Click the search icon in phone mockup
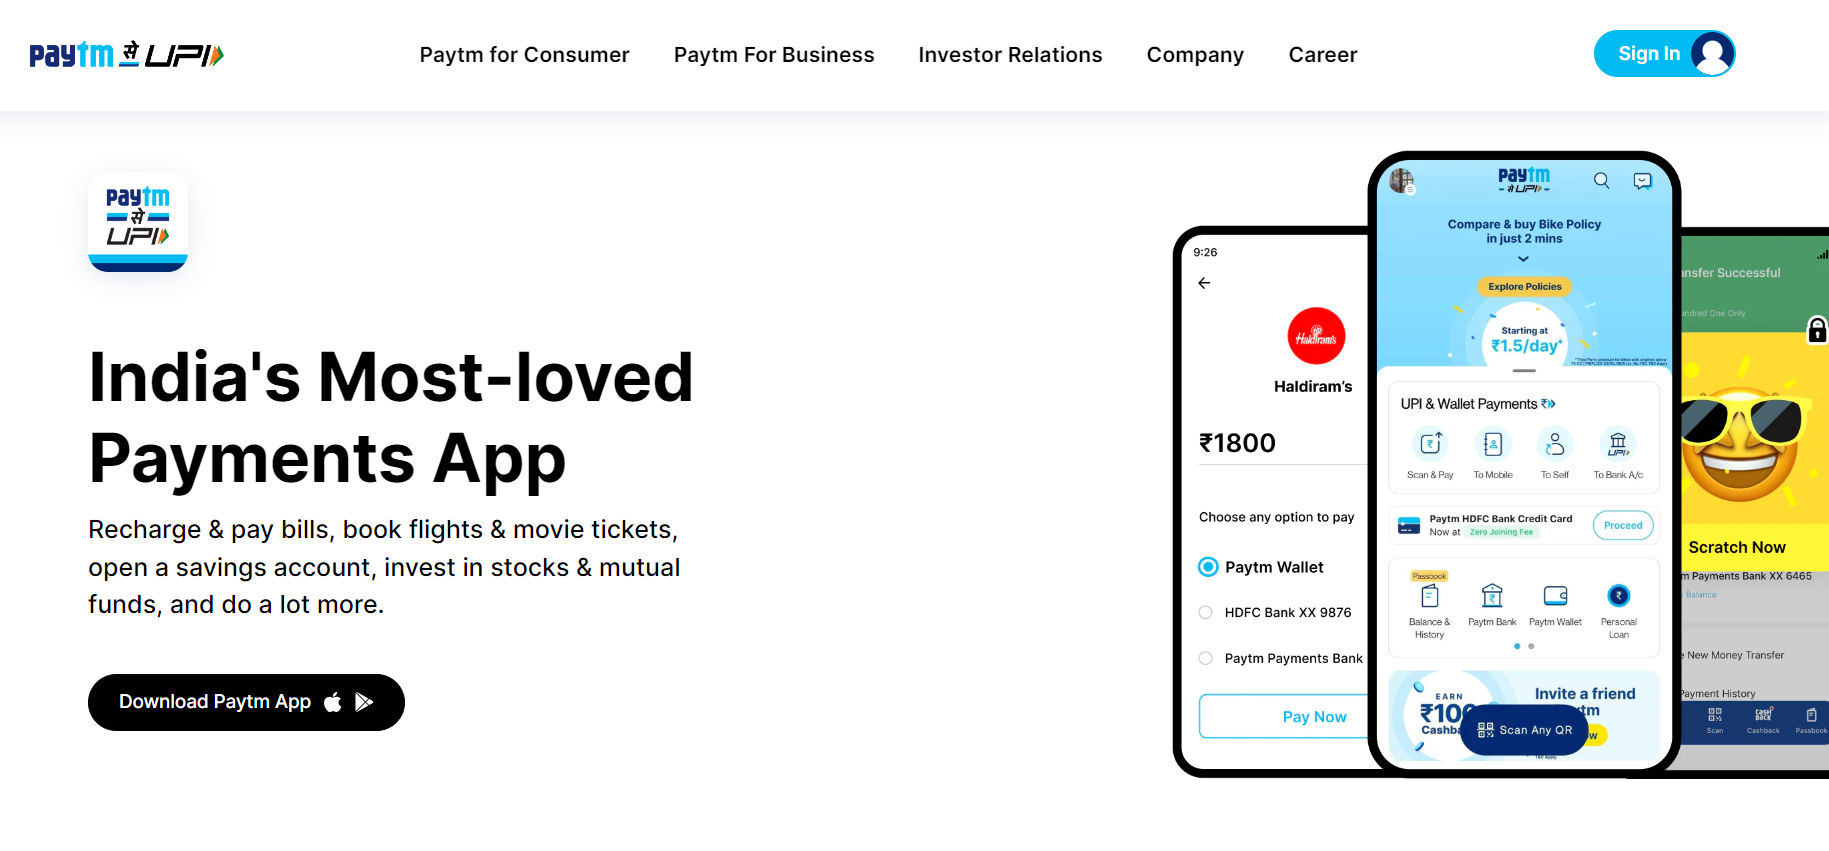The width and height of the screenshot is (1829, 851). (x=1601, y=180)
